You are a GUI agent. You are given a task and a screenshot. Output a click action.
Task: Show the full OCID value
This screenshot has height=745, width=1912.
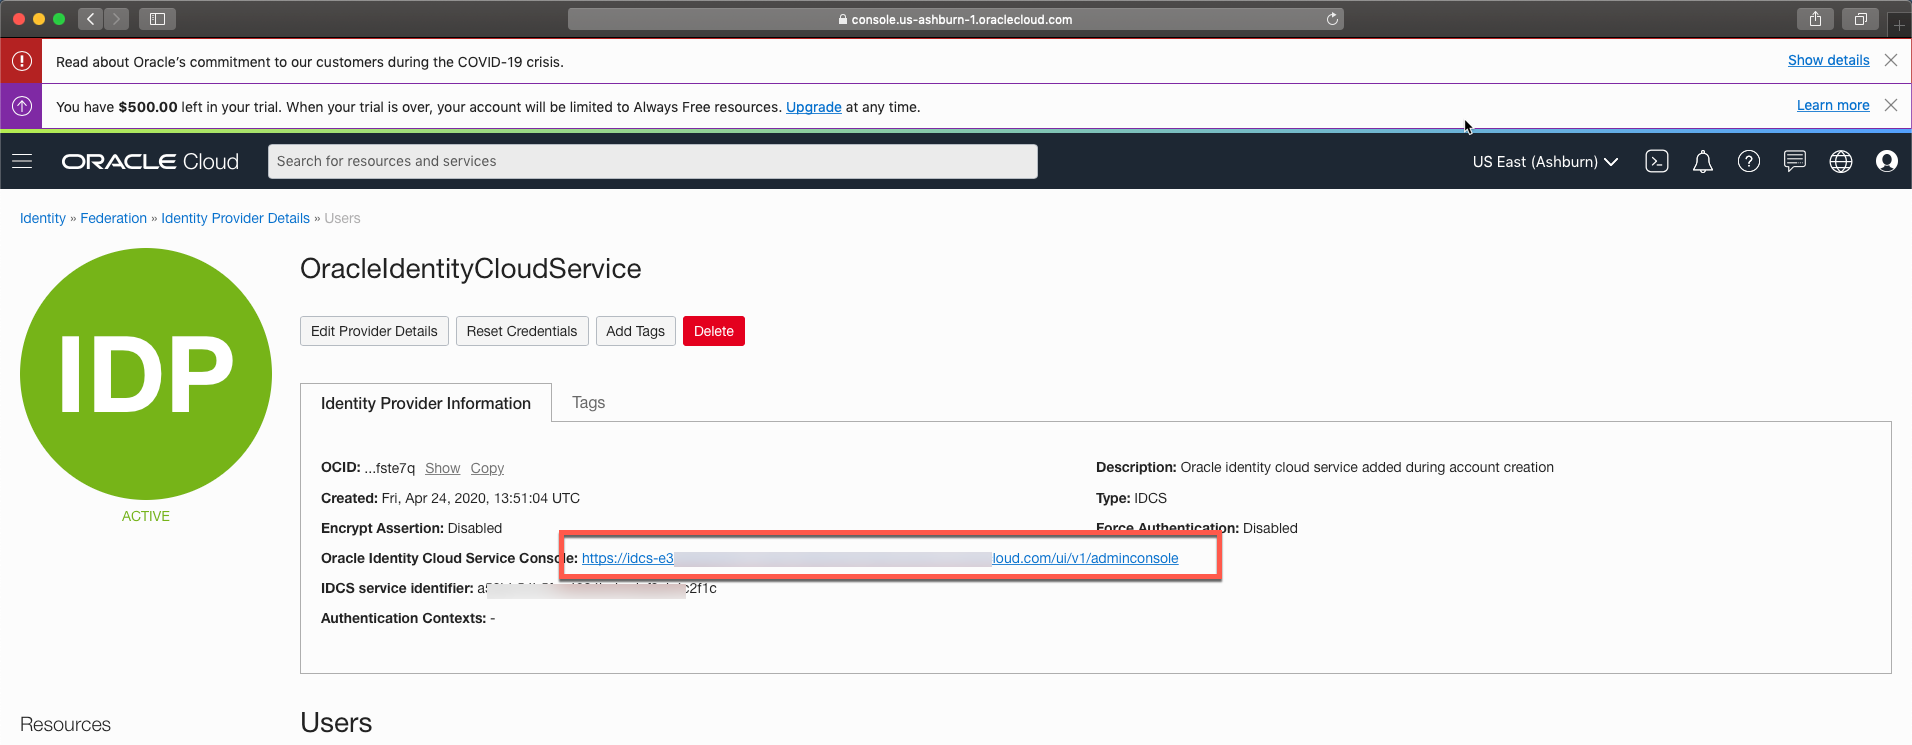pos(442,468)
